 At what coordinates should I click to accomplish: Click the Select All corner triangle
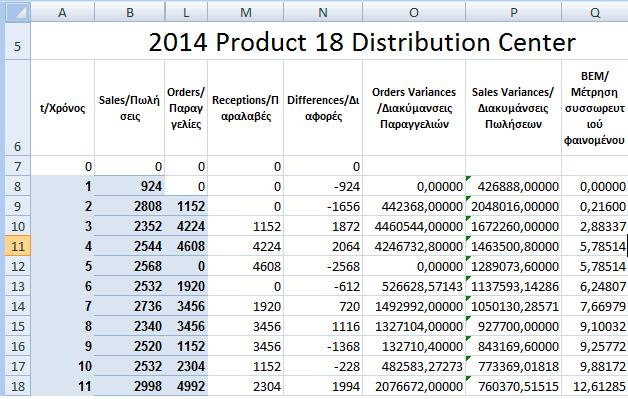pyautogui.click(x=18, y=12)
